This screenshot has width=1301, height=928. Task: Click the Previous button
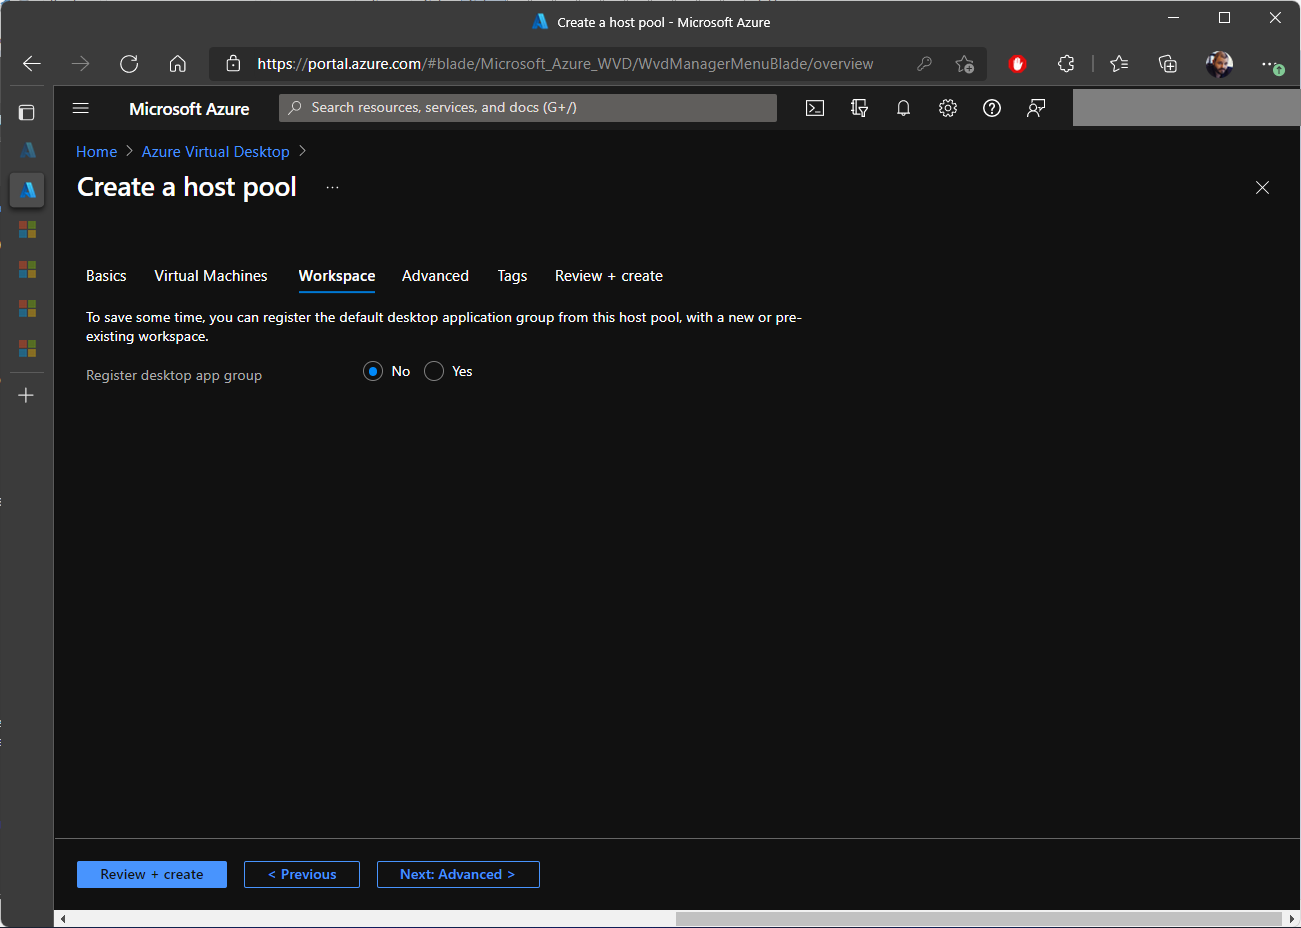tap(302, 874)
